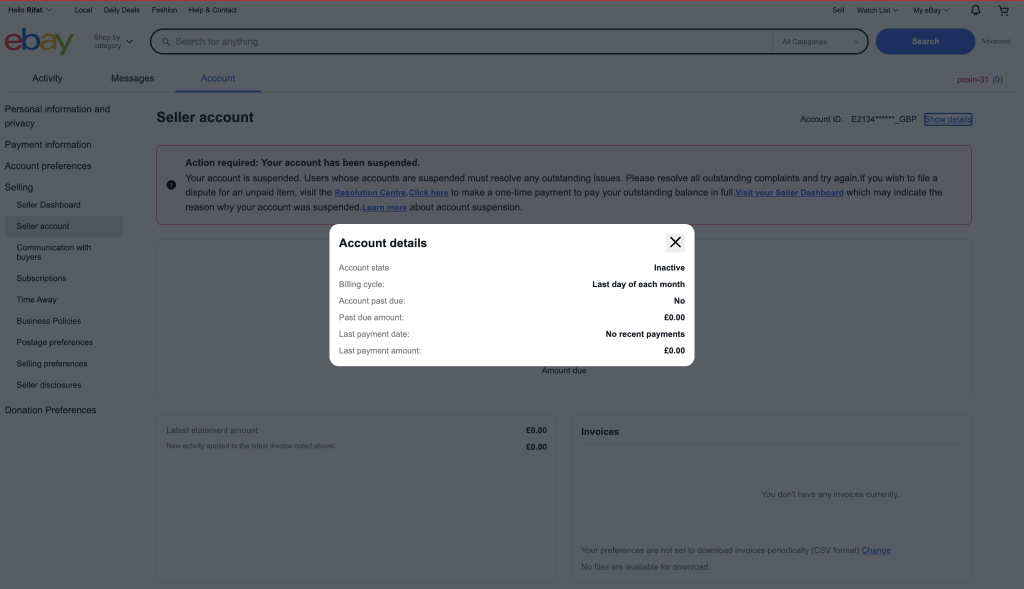Click the 'Past due amount:' label
Screen dimensions: 1024x589
click(371, 317)
